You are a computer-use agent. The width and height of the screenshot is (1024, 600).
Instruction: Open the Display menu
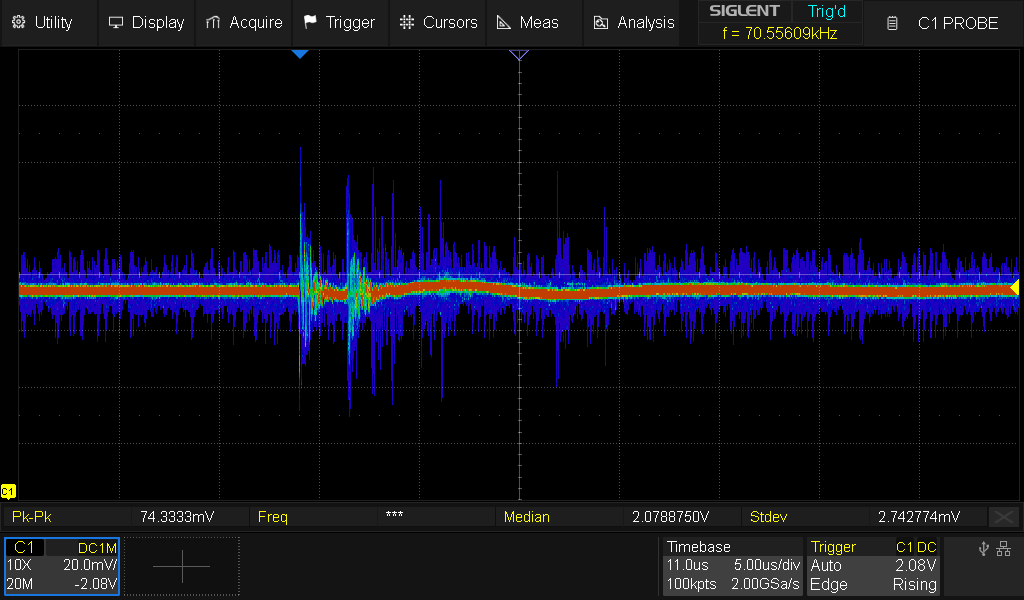pyautogui.click(x=146, y=22)
